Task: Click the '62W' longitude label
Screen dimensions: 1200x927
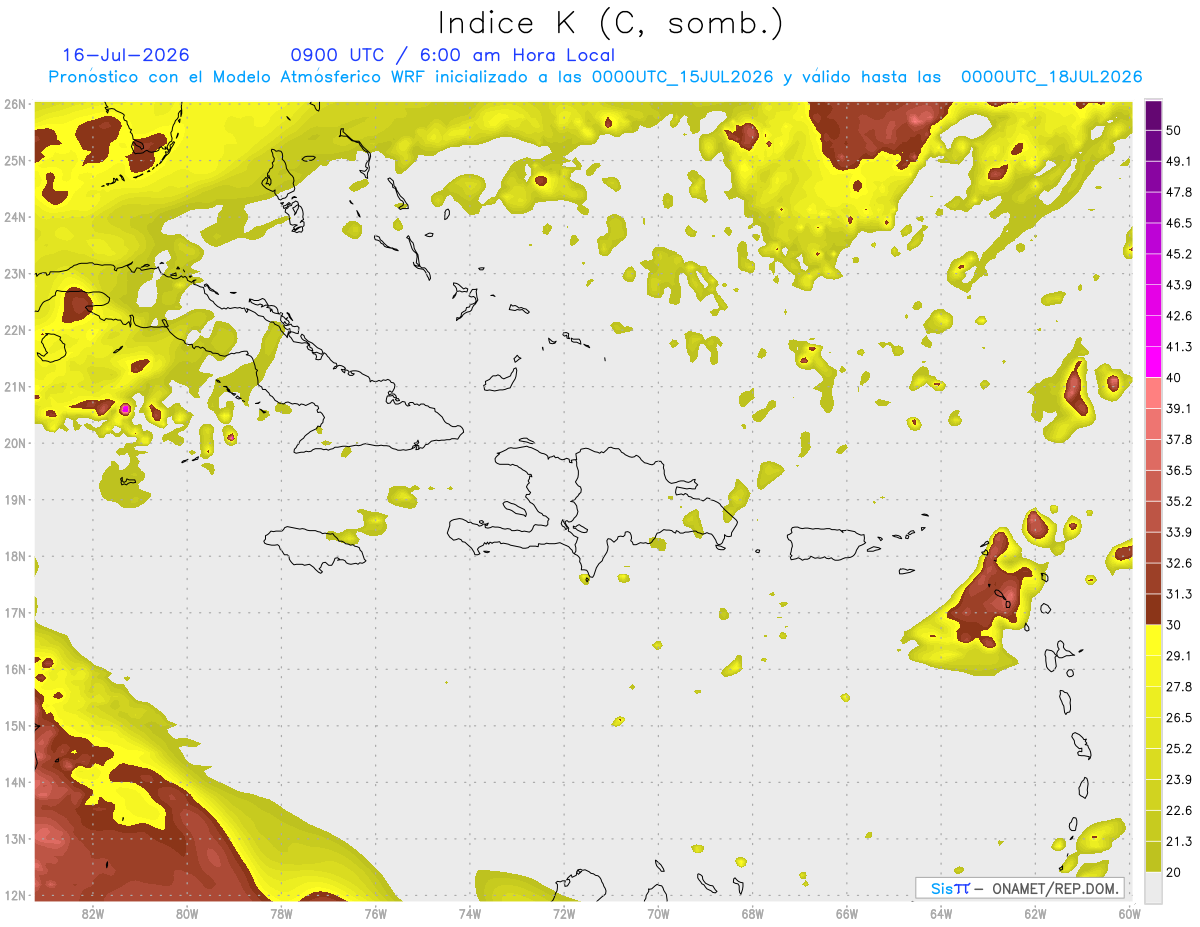Action: click(x=1035, y=913)
